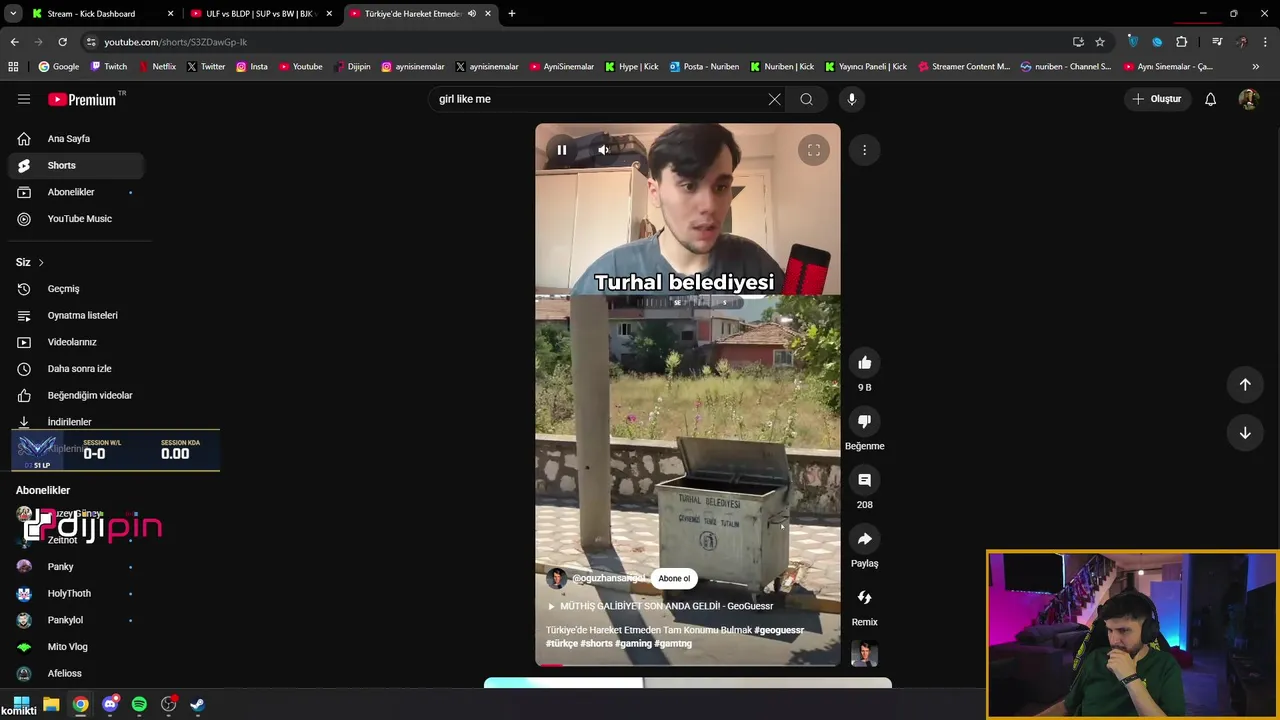Switch to ULF vs BLDP tab
The image size is (1280, 720).
click(260, 14)
